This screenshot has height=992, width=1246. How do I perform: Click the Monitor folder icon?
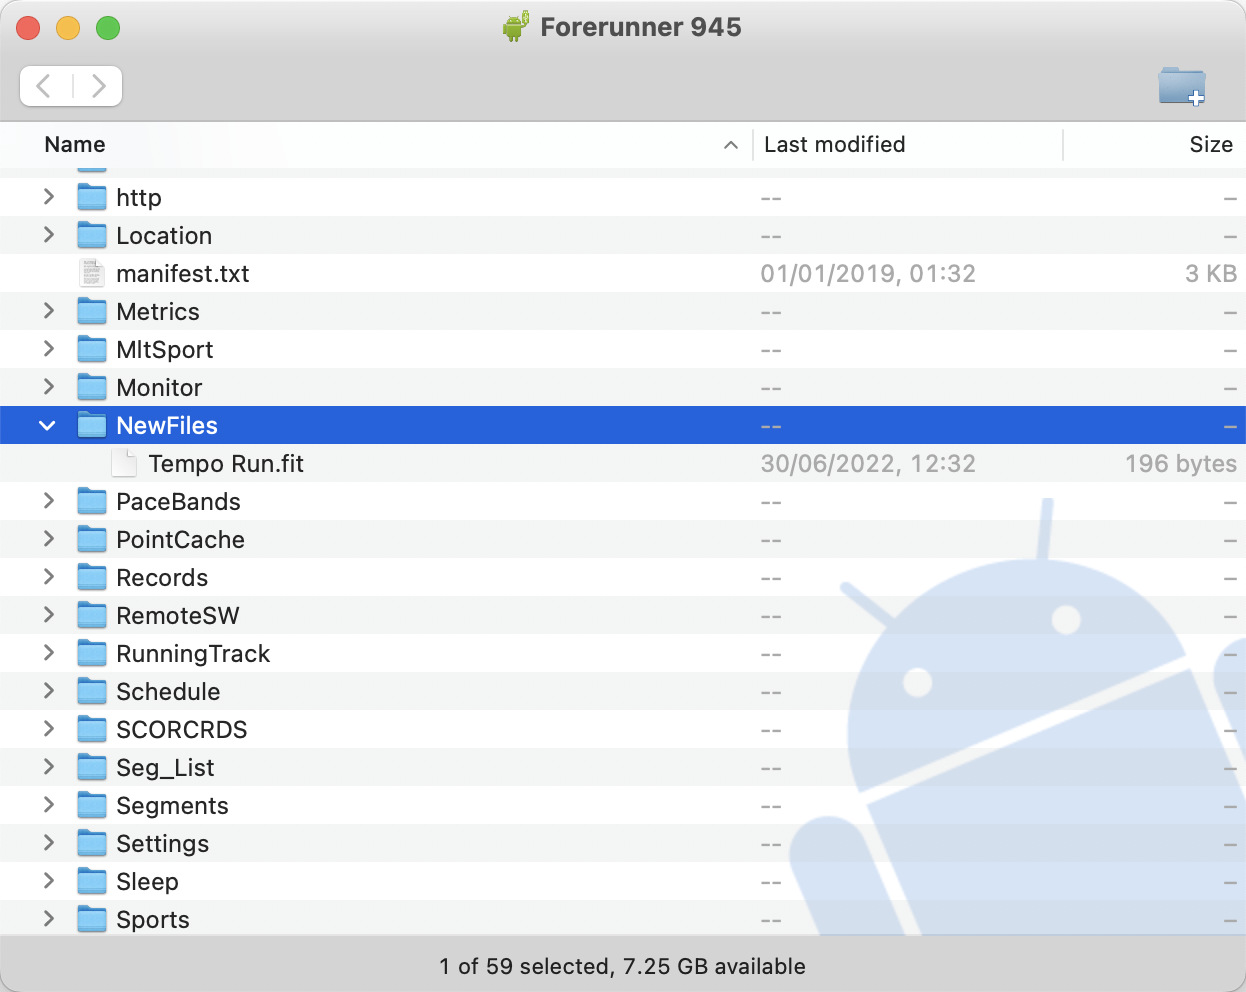(92, 387)
